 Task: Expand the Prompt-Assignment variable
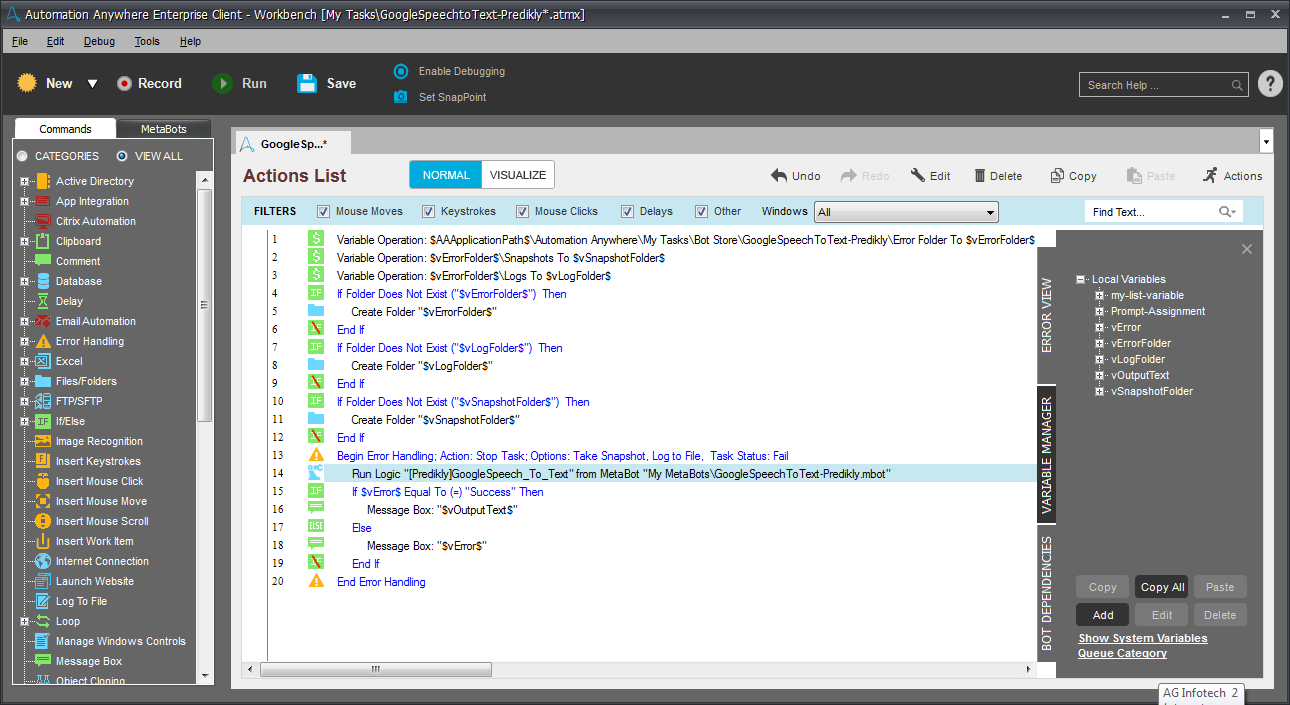pos(1099,311)
